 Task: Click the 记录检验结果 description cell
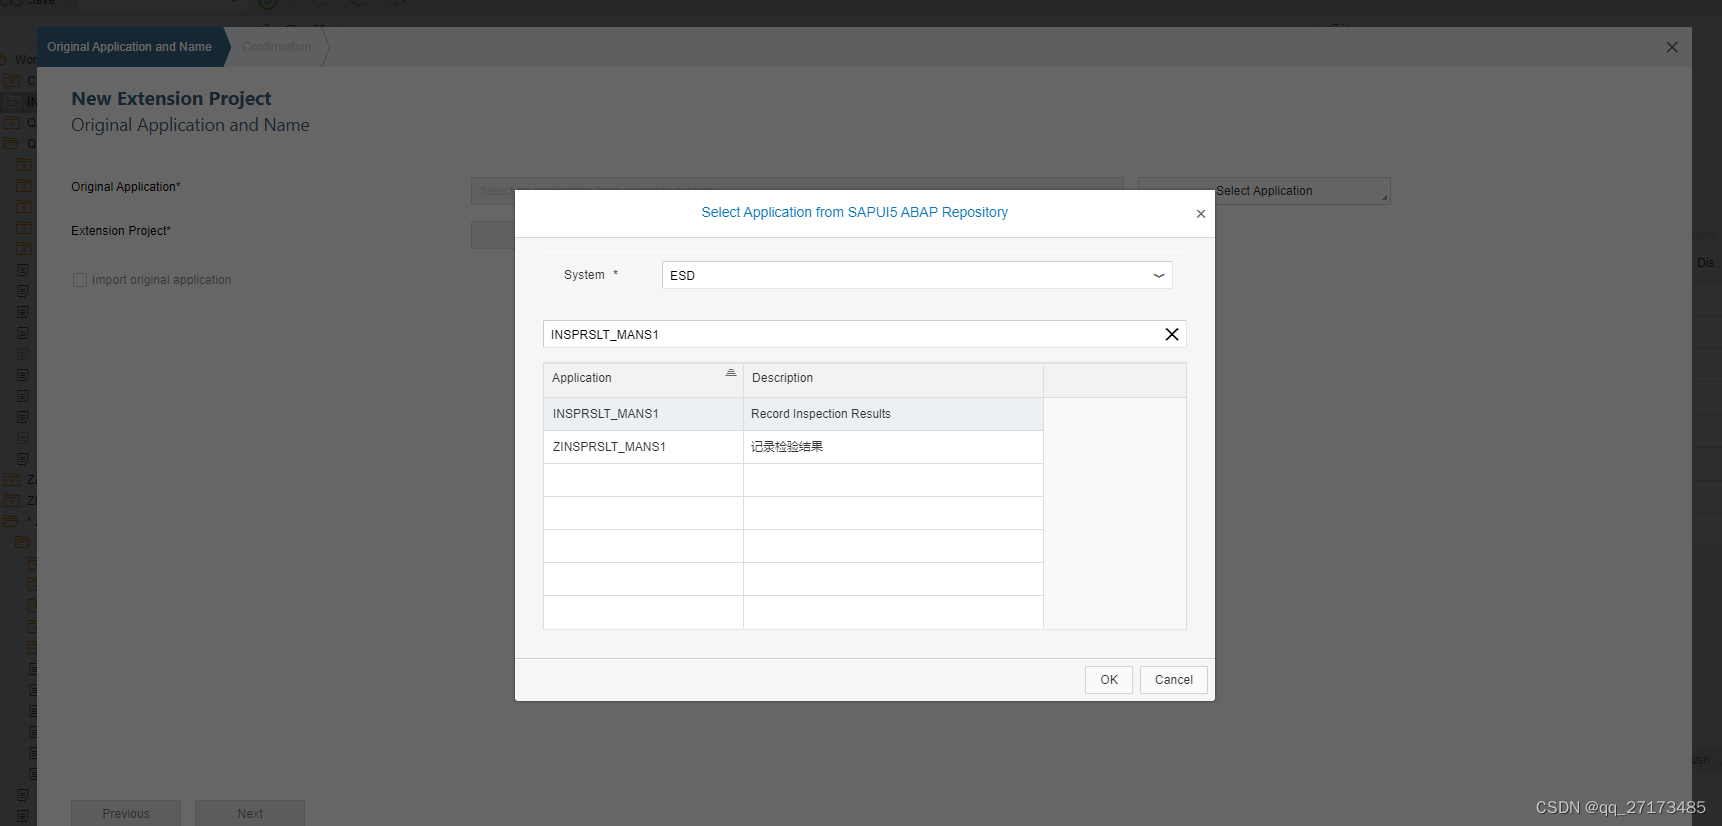click(x=893, y=447)
